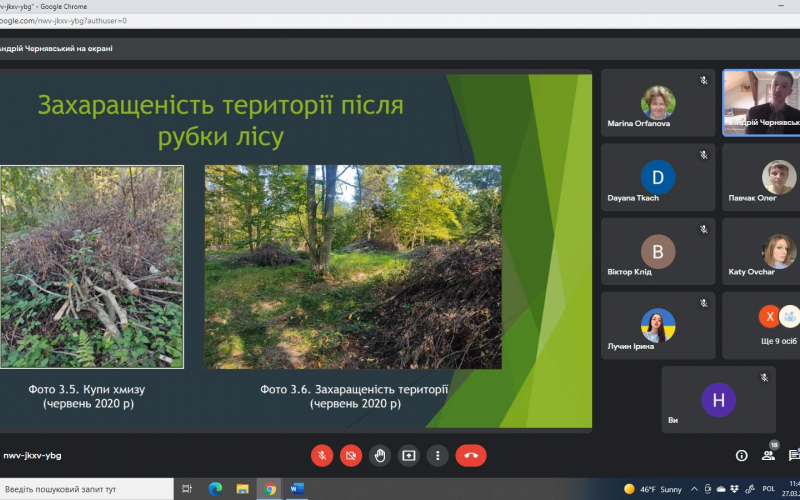Click the presenter banner 'Чернявський на екрані'
The image size is (800, 500).
(56, 48)
